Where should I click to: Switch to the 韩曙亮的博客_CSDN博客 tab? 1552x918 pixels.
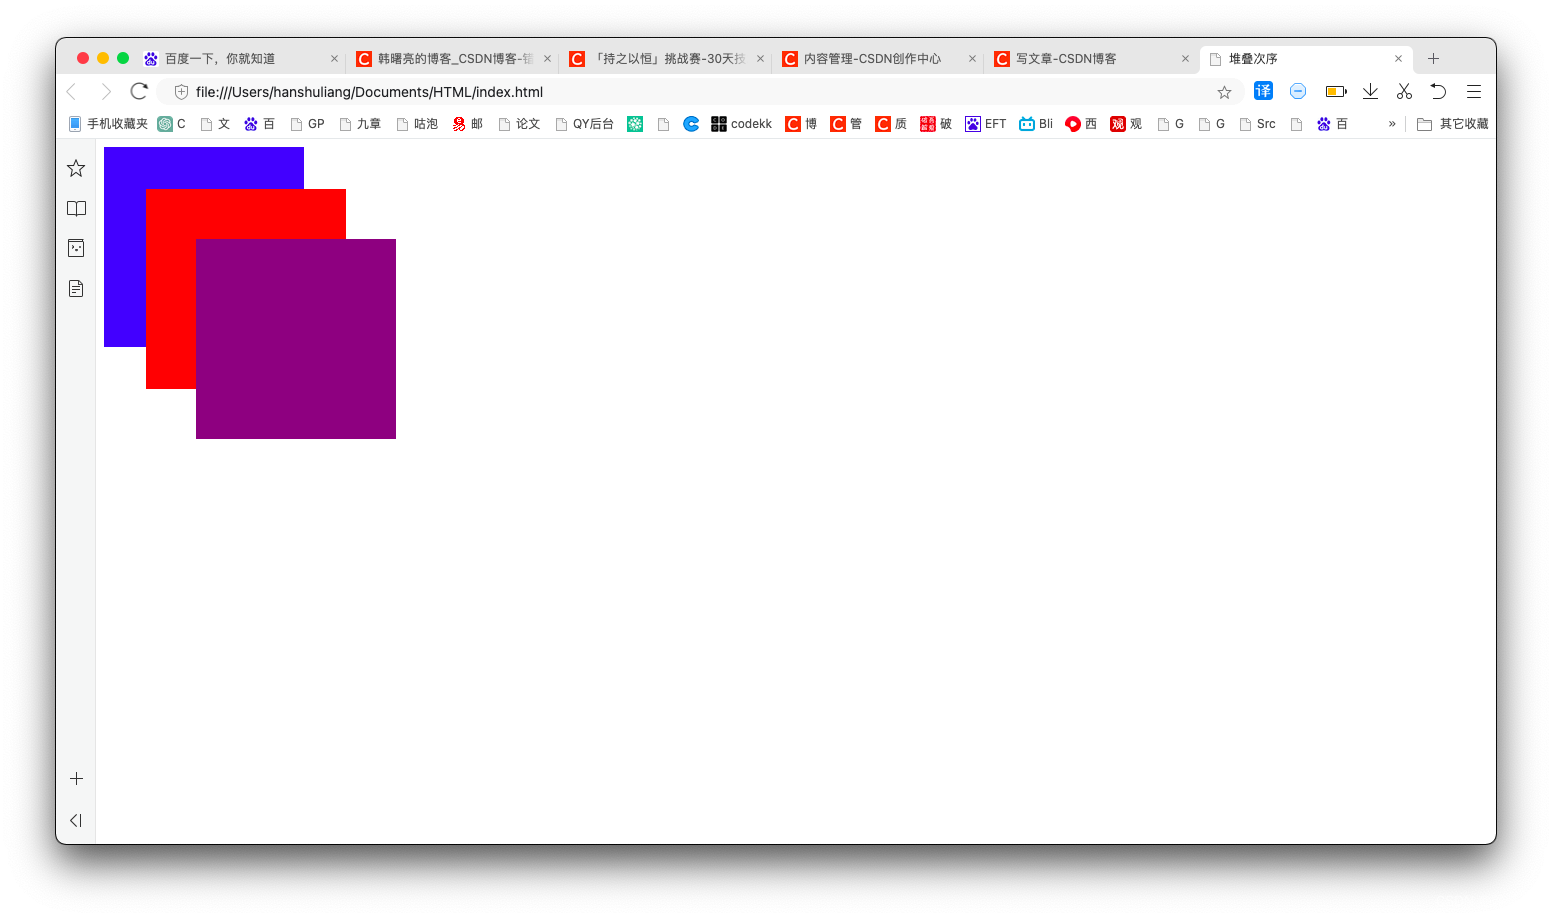click(452, 59)
